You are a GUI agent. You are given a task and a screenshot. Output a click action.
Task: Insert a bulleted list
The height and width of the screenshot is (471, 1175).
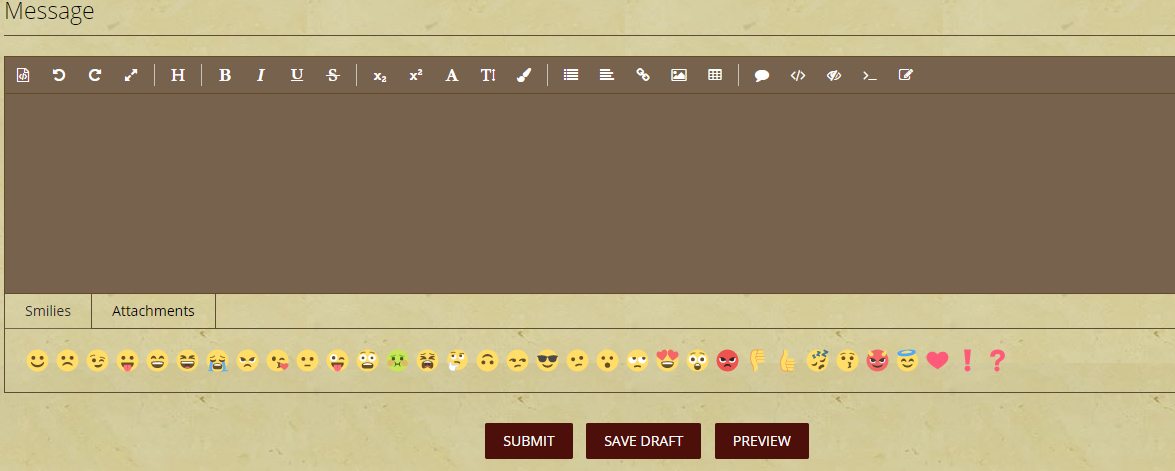coord(571,75)
